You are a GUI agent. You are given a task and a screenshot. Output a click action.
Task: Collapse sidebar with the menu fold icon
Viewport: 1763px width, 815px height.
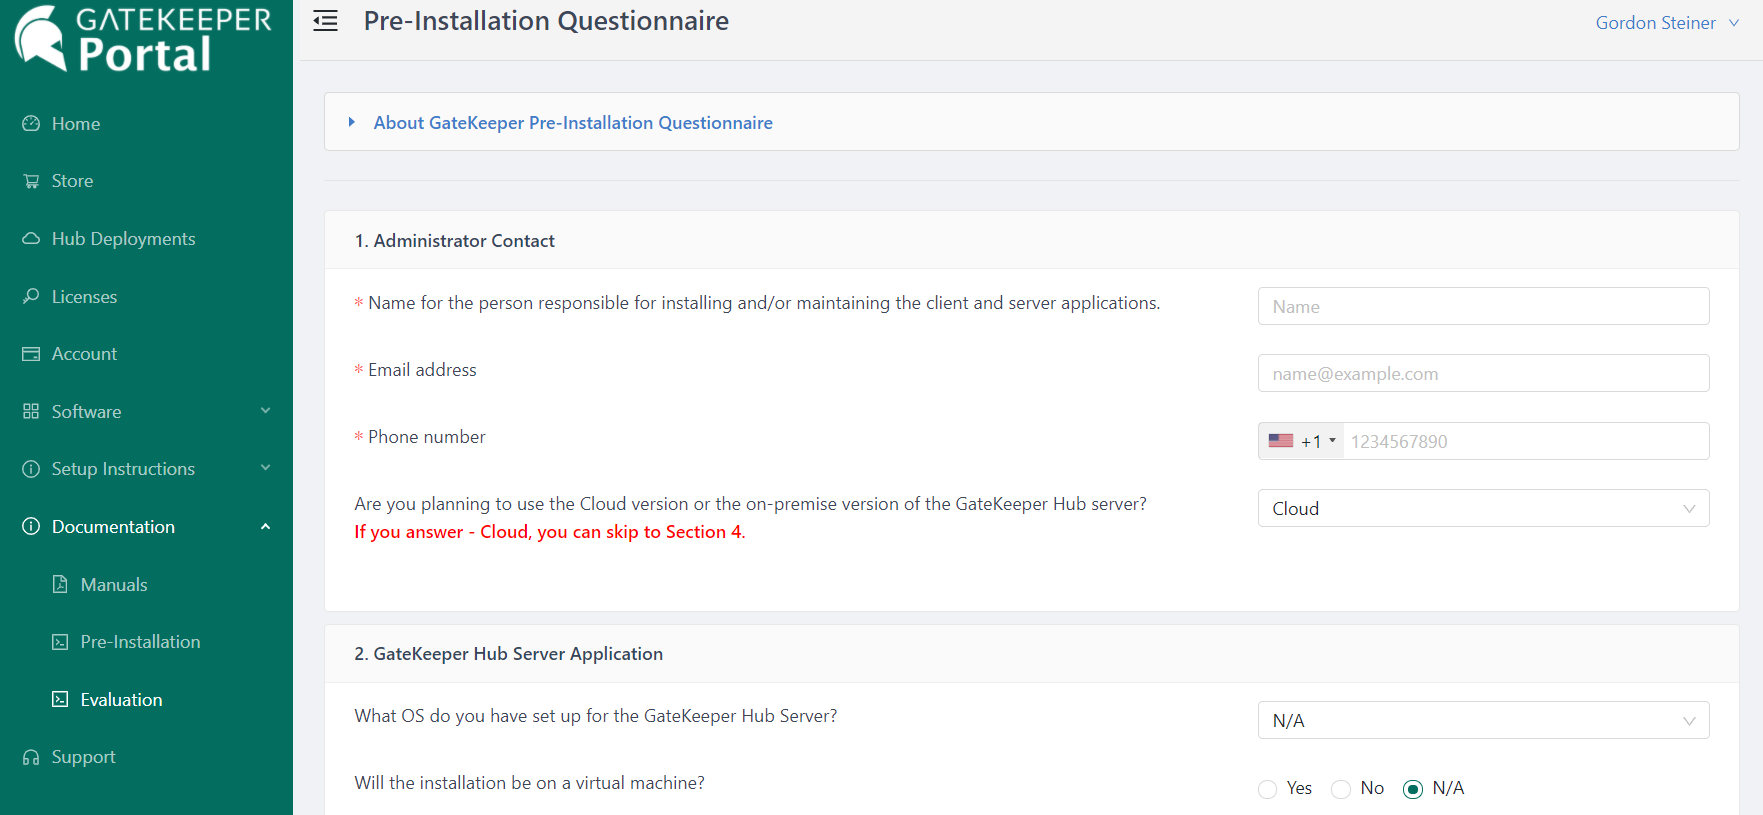(325, 21)
